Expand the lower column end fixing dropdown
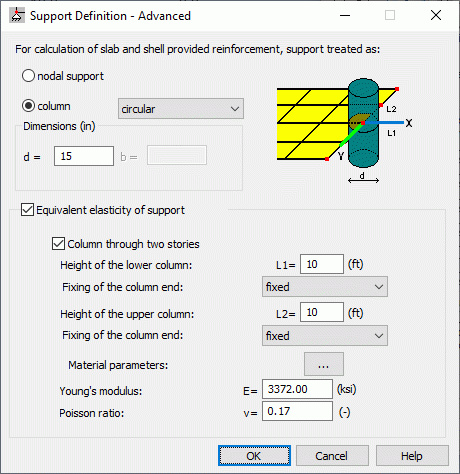This screenshot has width=460, height=474. 325,287
